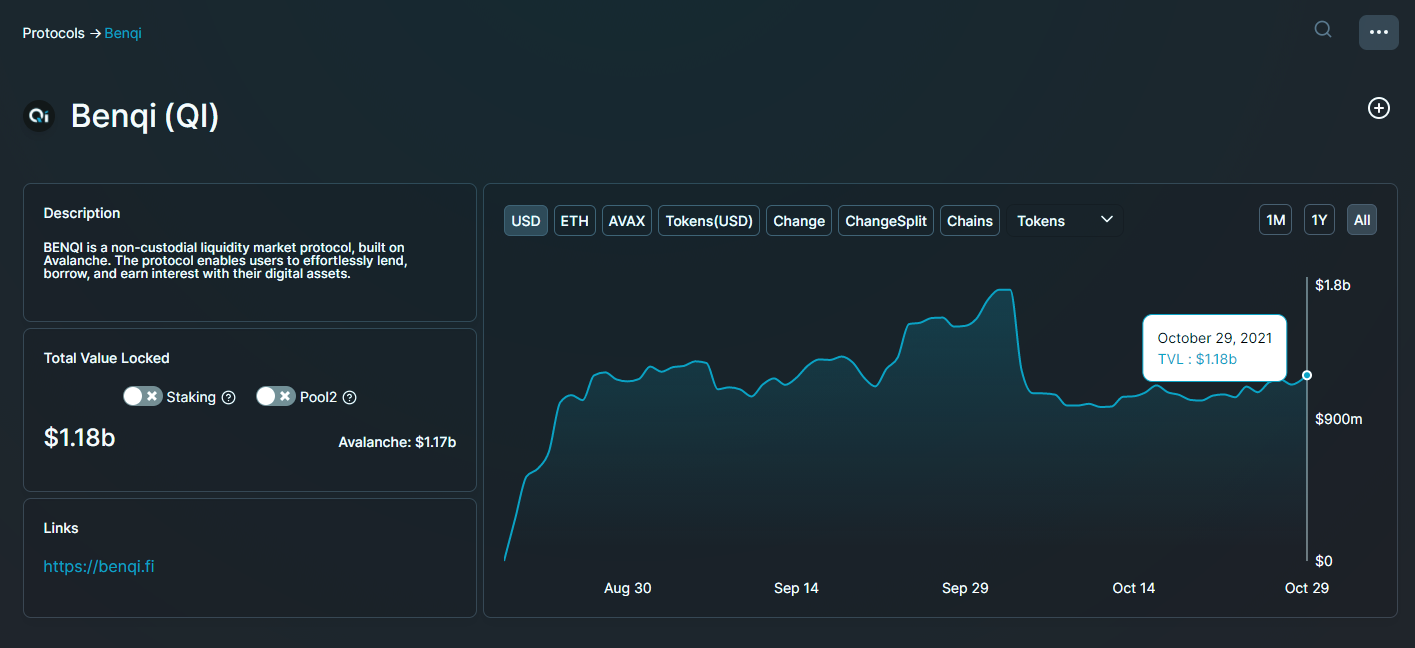Set chart range to 1M
The width and height of the screenshot is (1415, 648).
[x=1275, y=220]
